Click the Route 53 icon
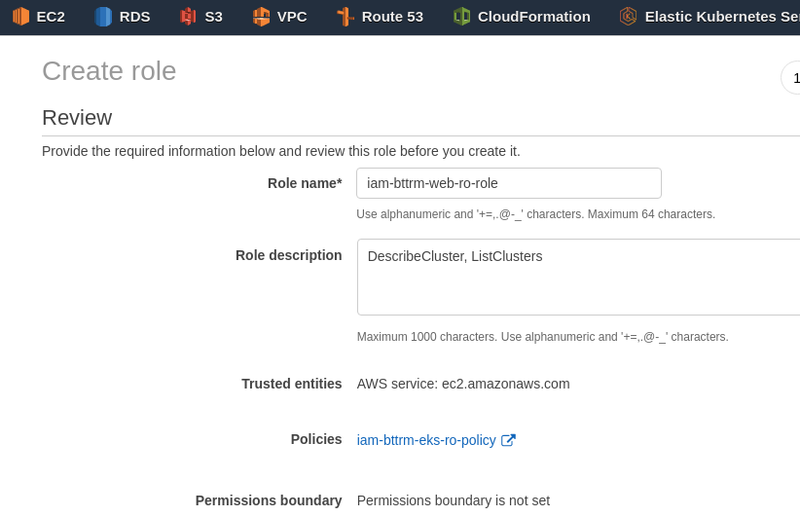 click(x=345, y=16)
